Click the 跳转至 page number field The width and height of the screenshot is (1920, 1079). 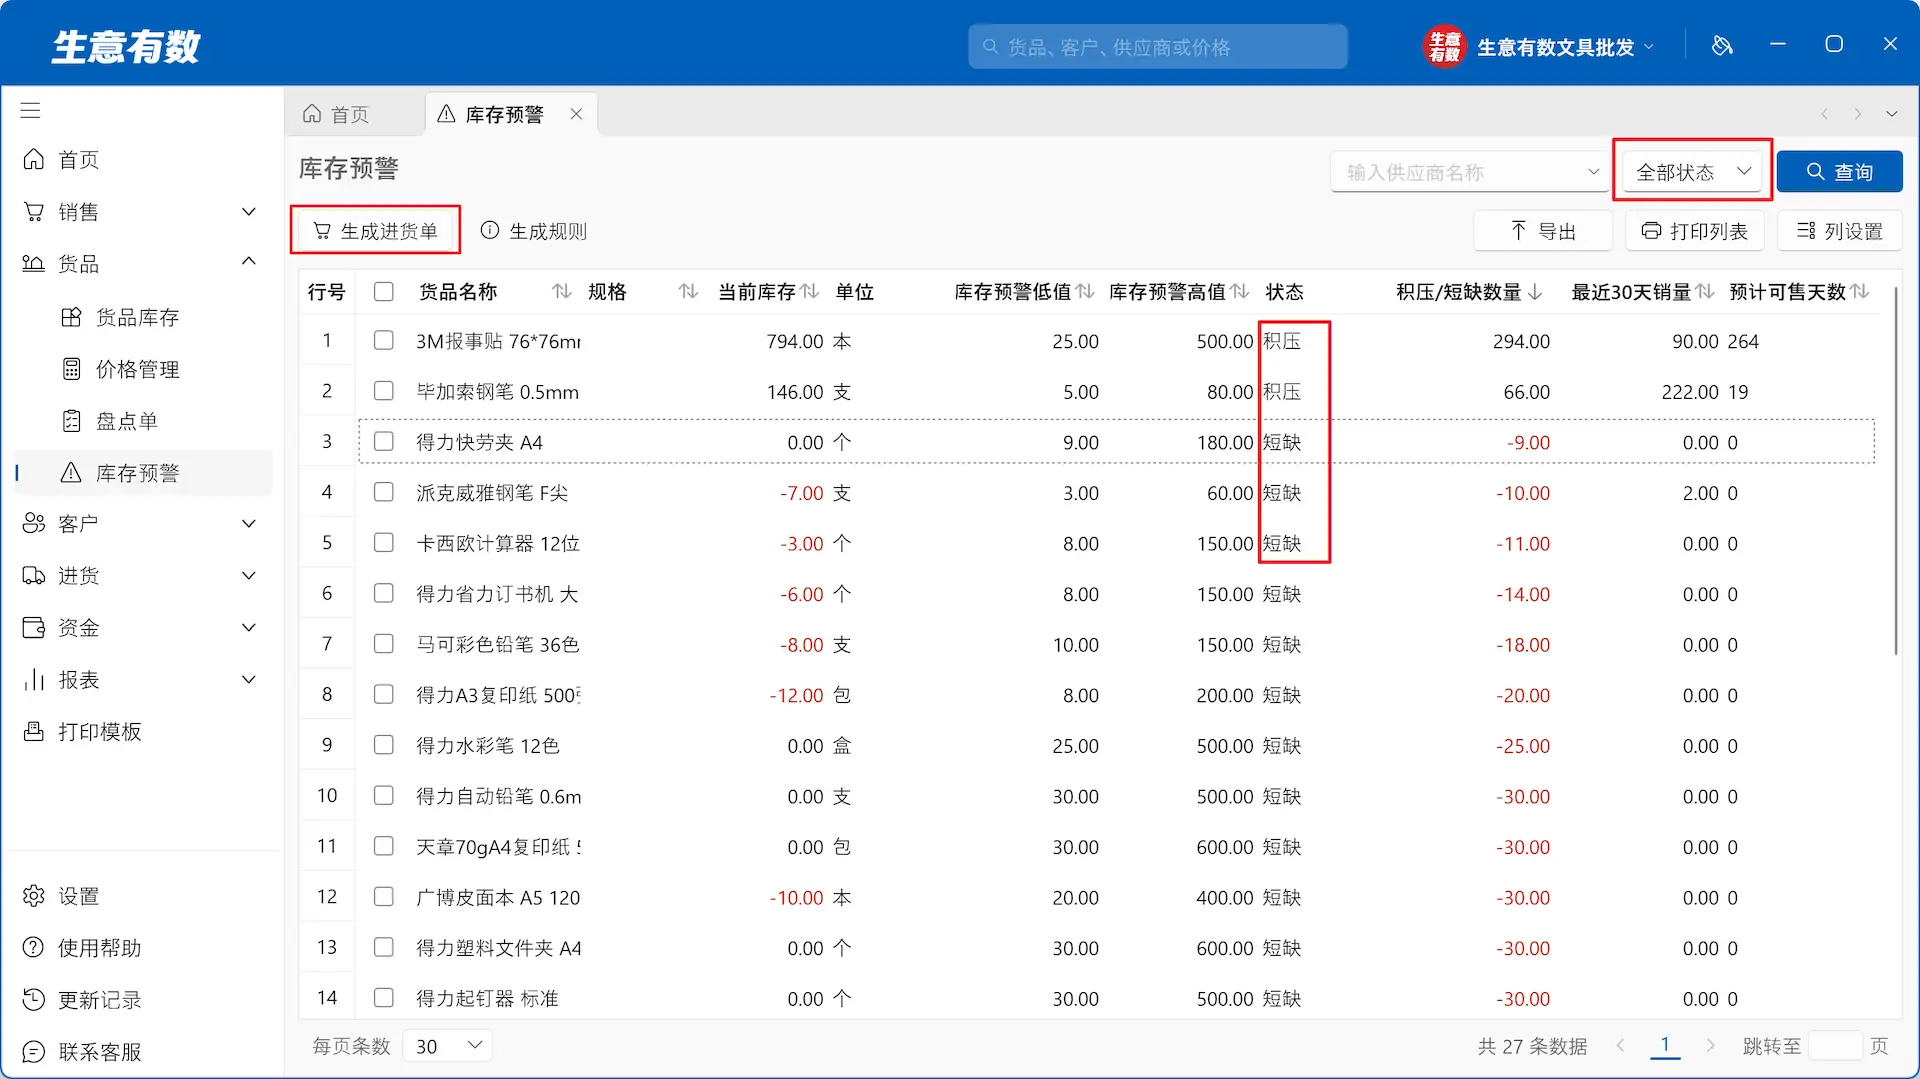(1836, 1046)
